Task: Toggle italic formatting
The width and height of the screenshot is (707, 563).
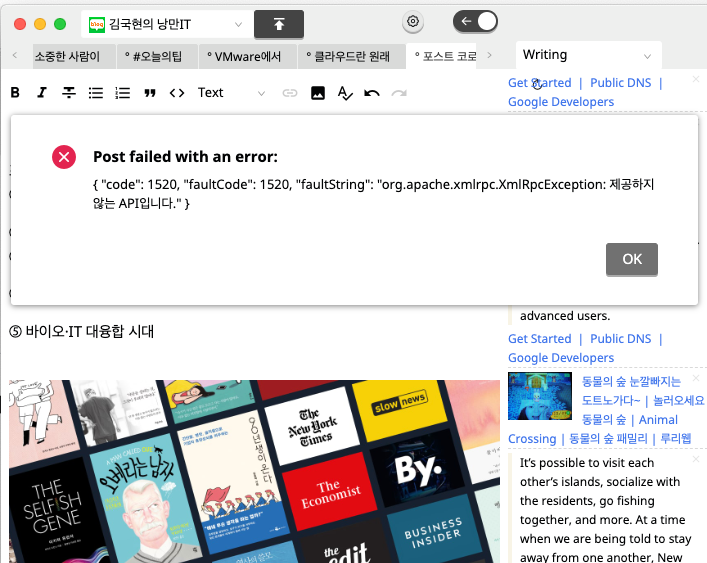Action: click(42, 93)
